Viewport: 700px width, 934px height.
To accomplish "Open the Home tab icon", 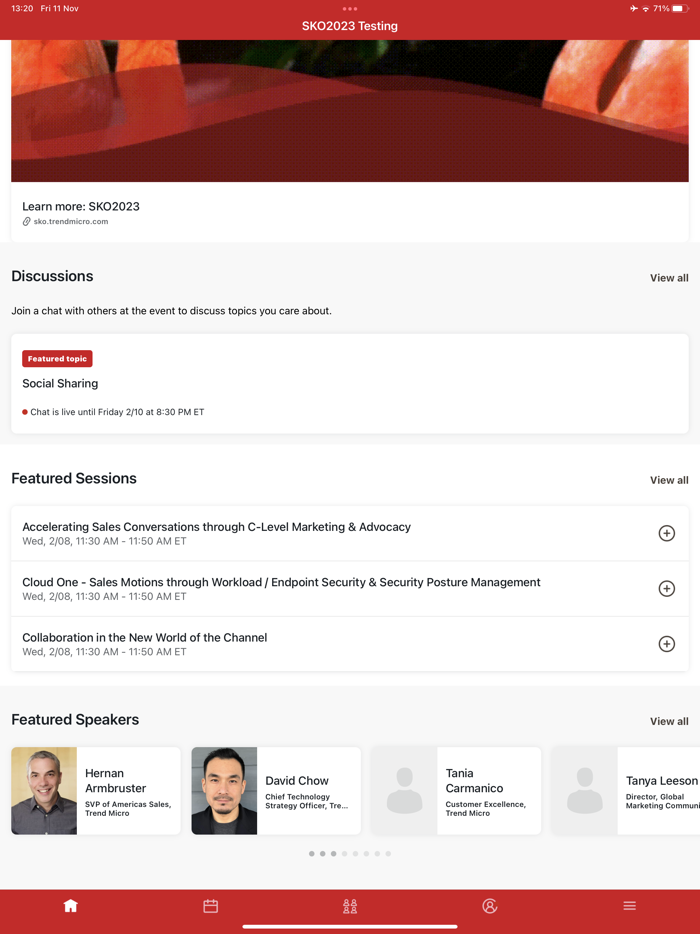I will click(70, 906).
